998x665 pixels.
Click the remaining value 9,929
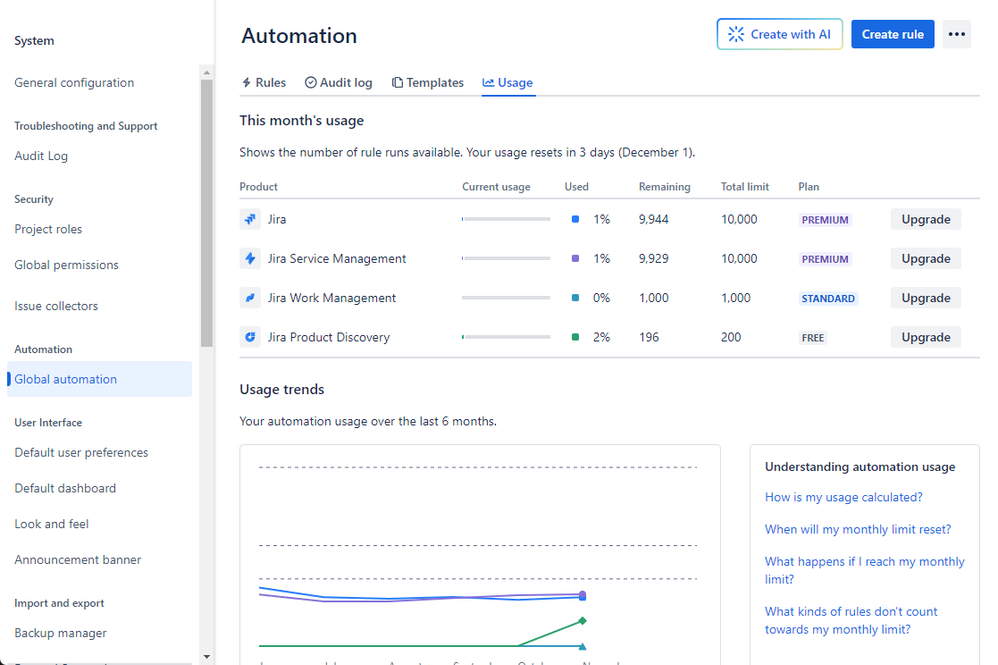pyautogui.click(x=654, y=259)
